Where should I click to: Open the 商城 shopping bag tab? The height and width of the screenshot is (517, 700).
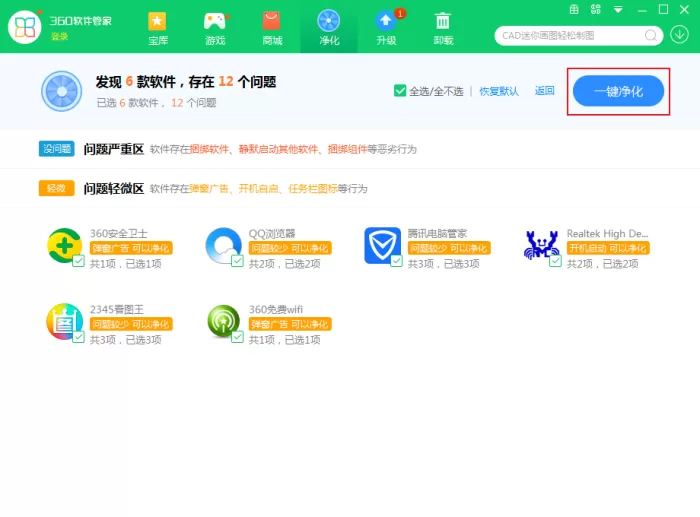point(272,29)
